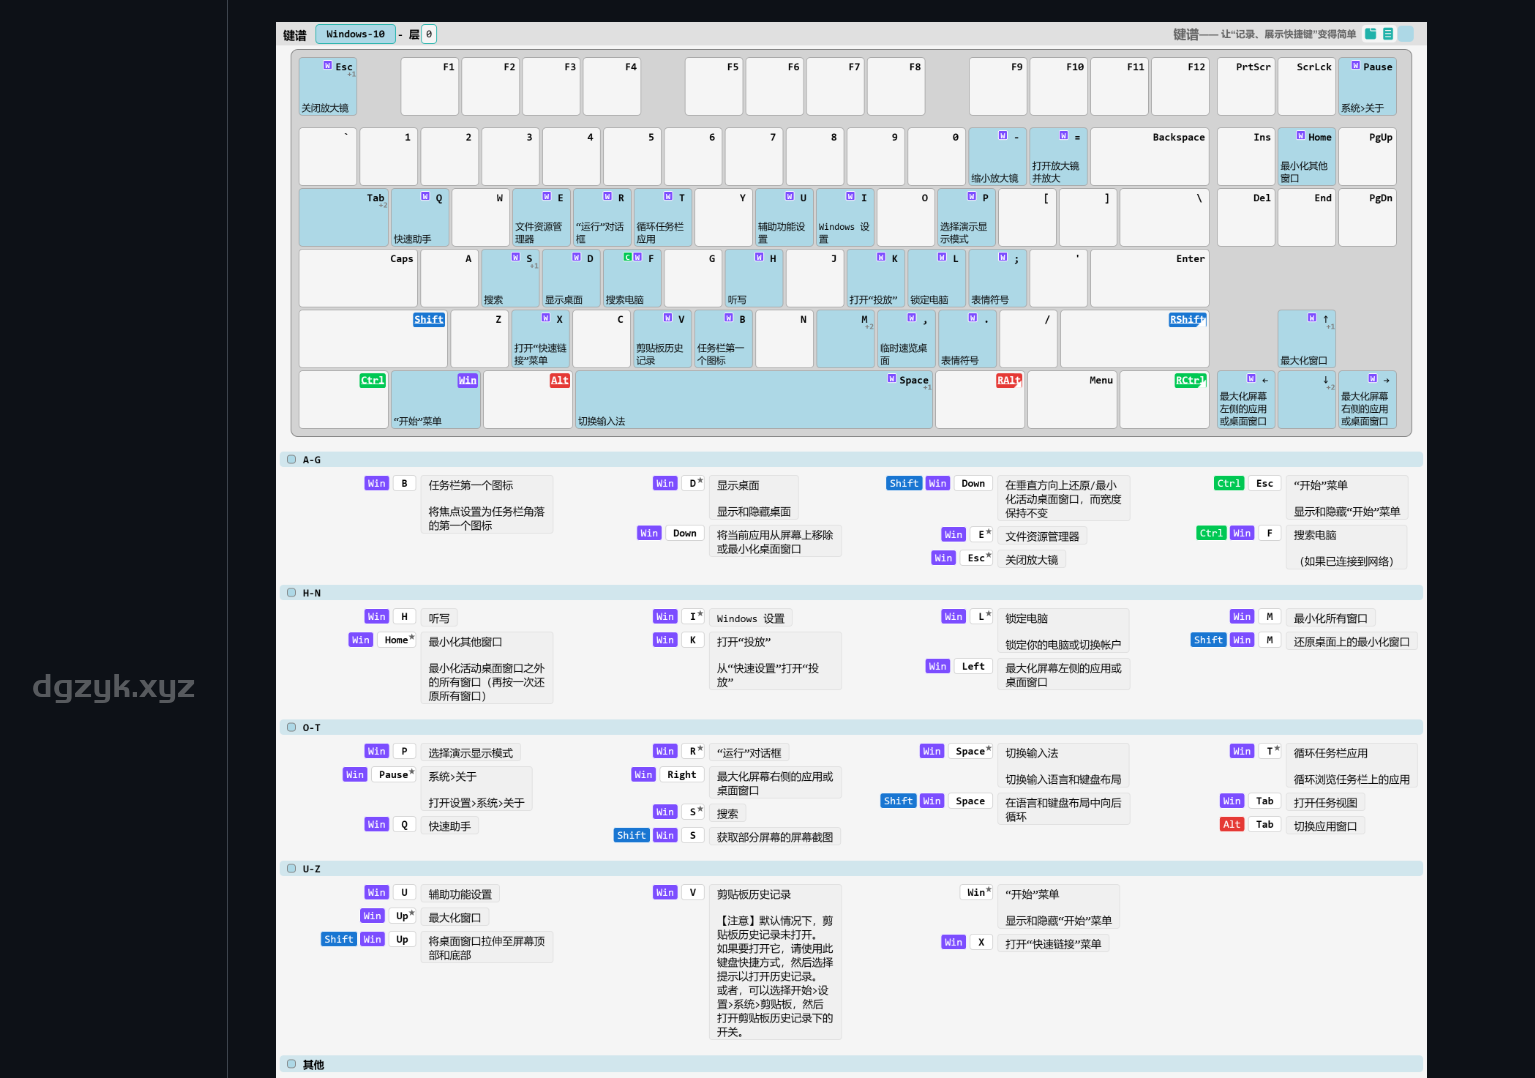Click the F5 key on the keyboard
Viewport: 1535px width, 1078px height.
[714, 87]
